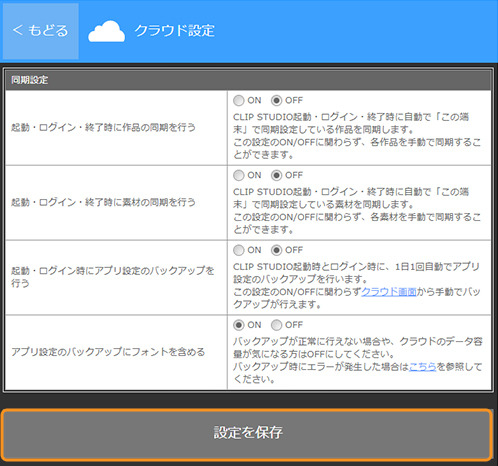Open the クラウド画面 link

[x=389, y=292]
